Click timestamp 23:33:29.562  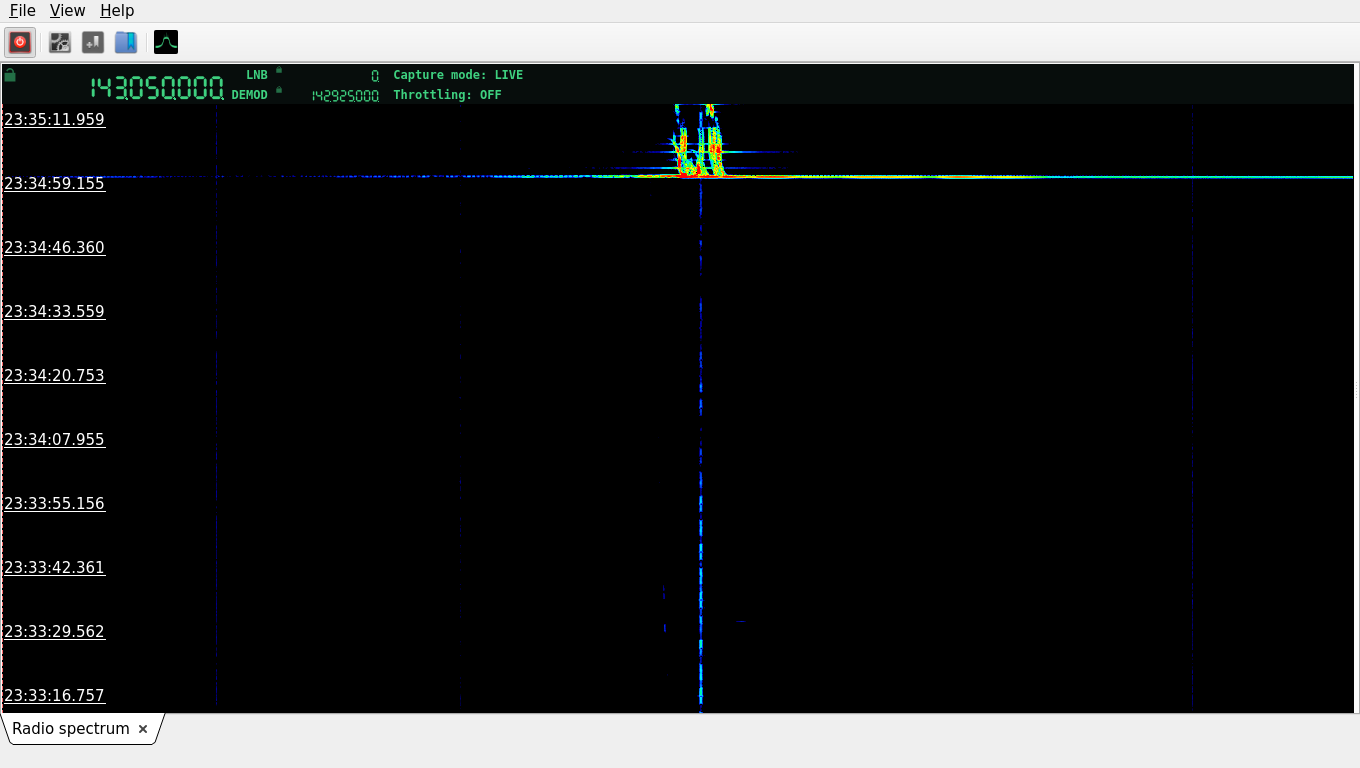click(x=55, y=632)
